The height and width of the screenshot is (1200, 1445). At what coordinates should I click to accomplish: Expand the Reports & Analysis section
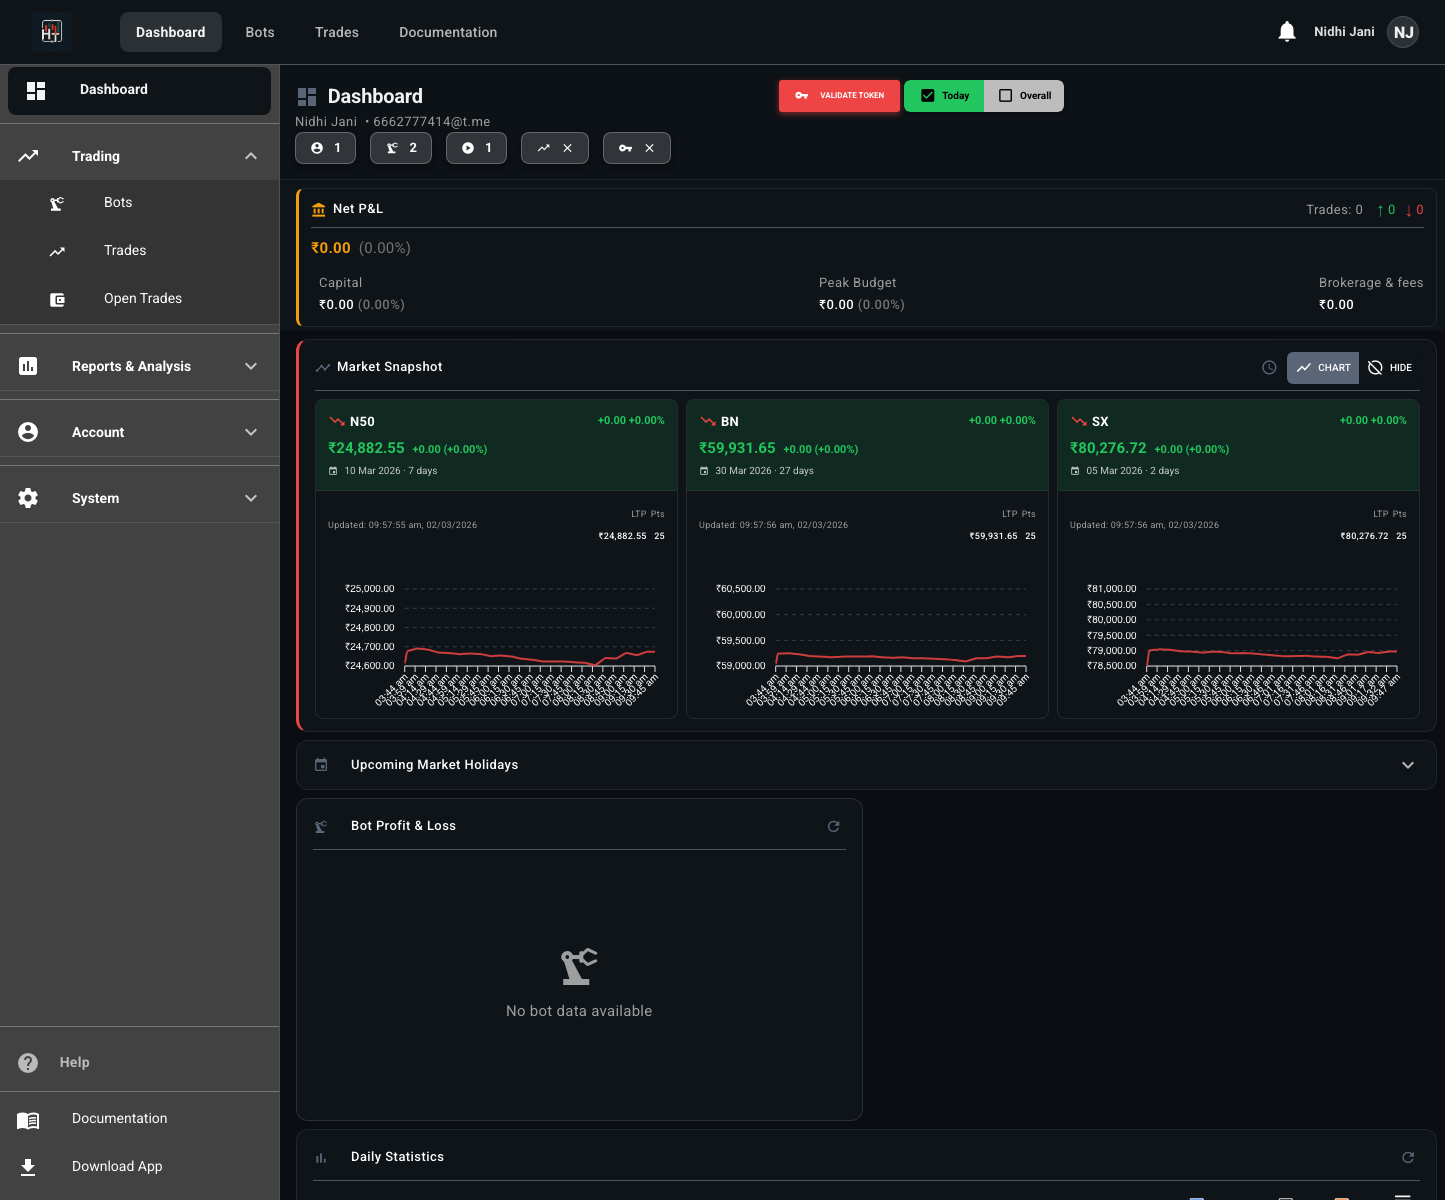250,366
